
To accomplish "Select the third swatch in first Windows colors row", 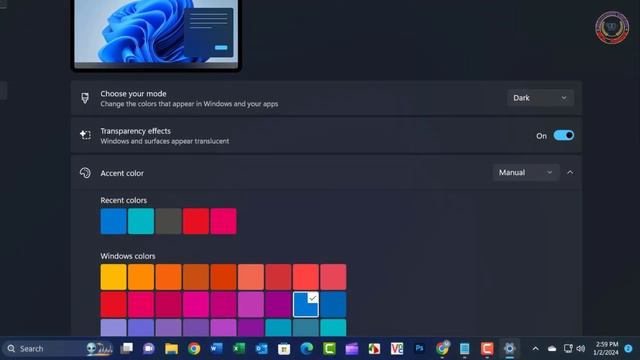I will (168, 277).
